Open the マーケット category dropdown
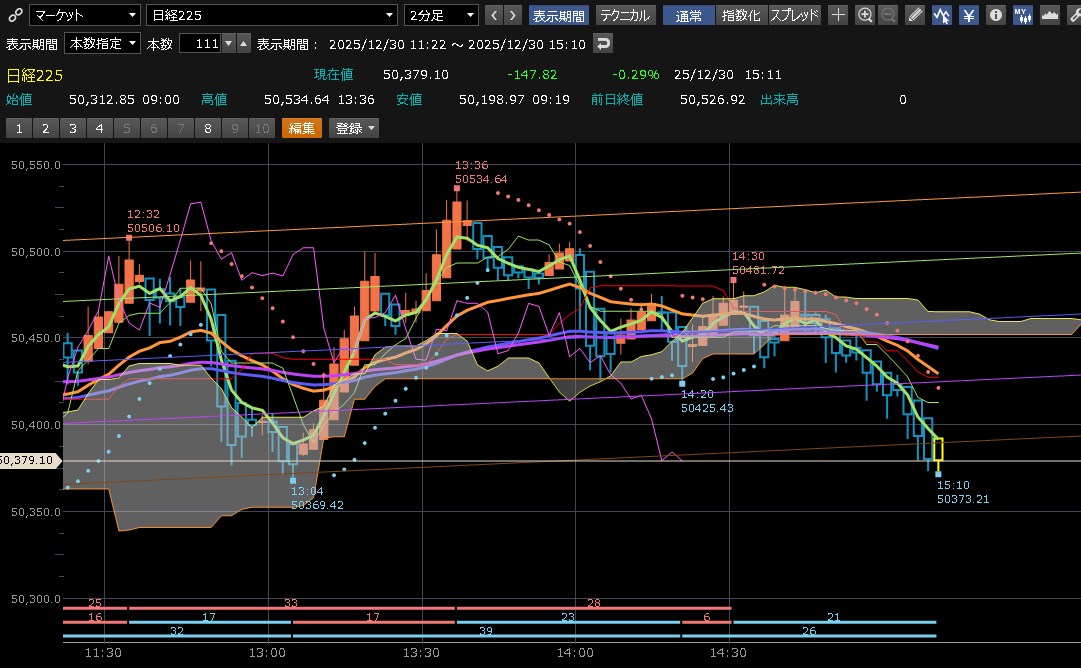The height and width of the screenshot is (668, 1081). (x=84, y=15)
